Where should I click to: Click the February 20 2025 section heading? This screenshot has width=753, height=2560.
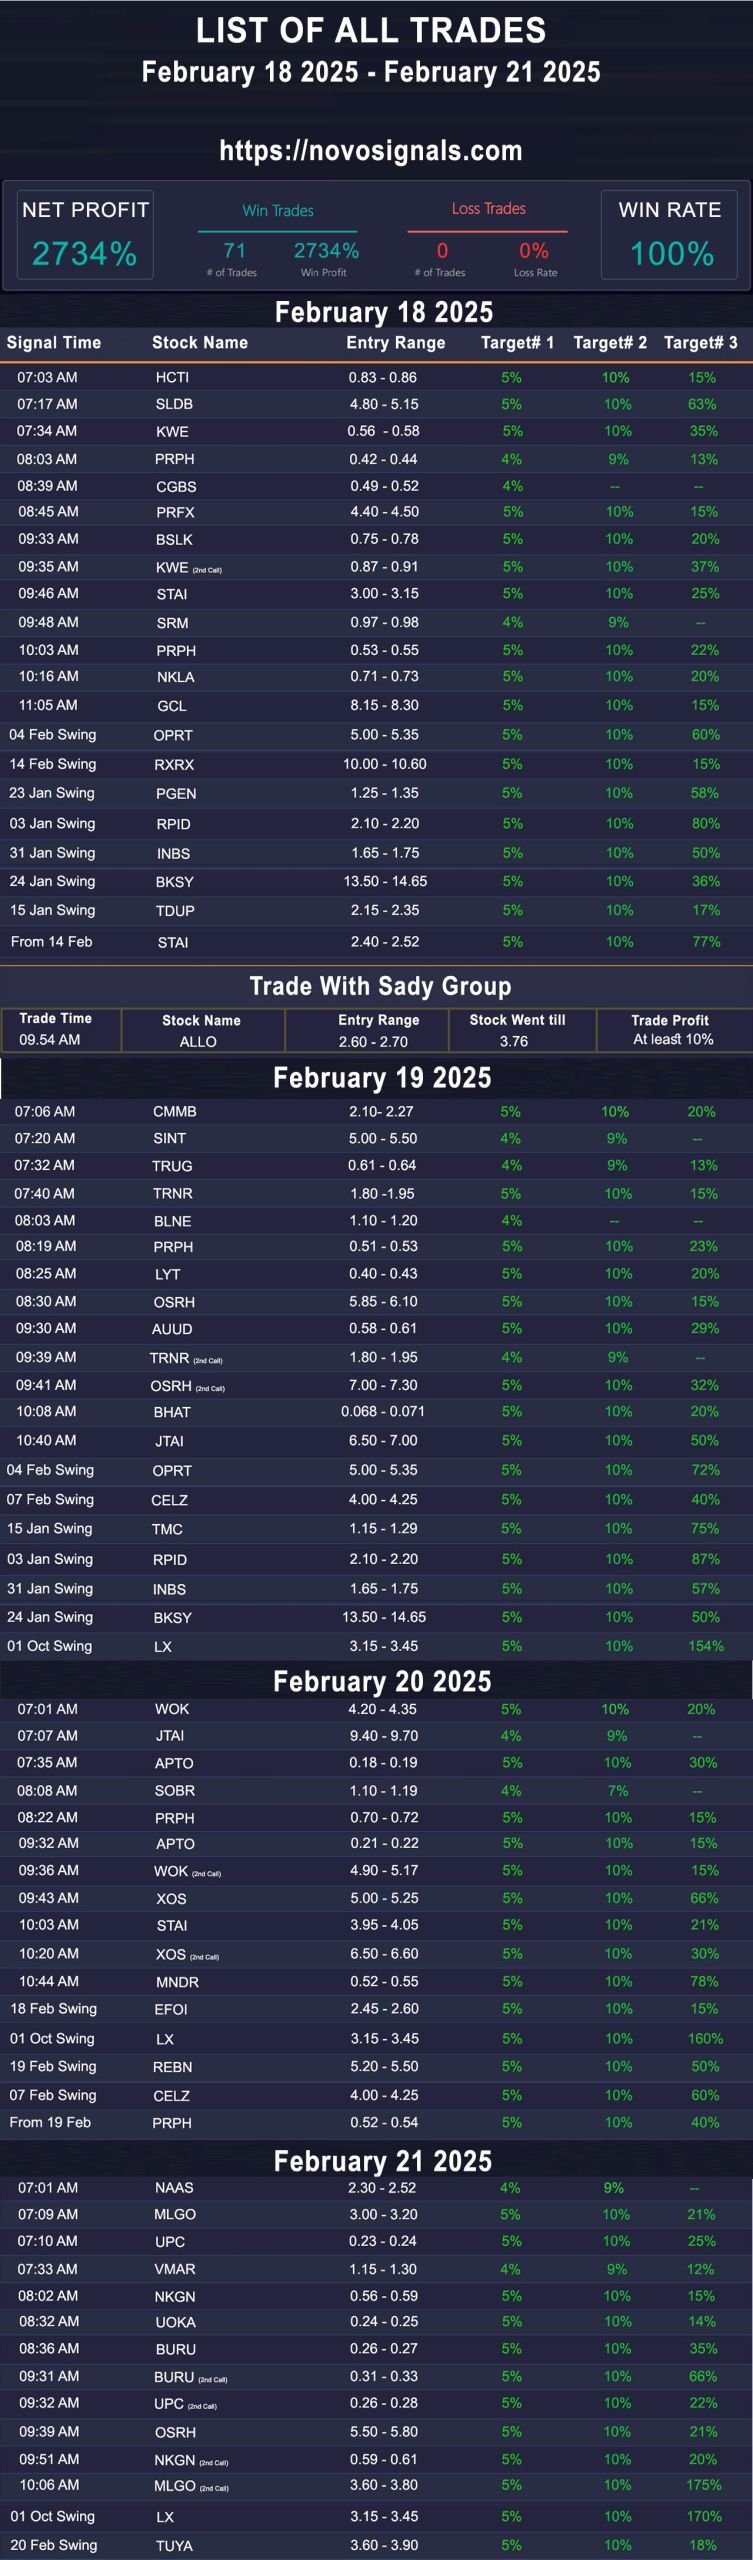pyautogui.click(x=382, y=1682)
